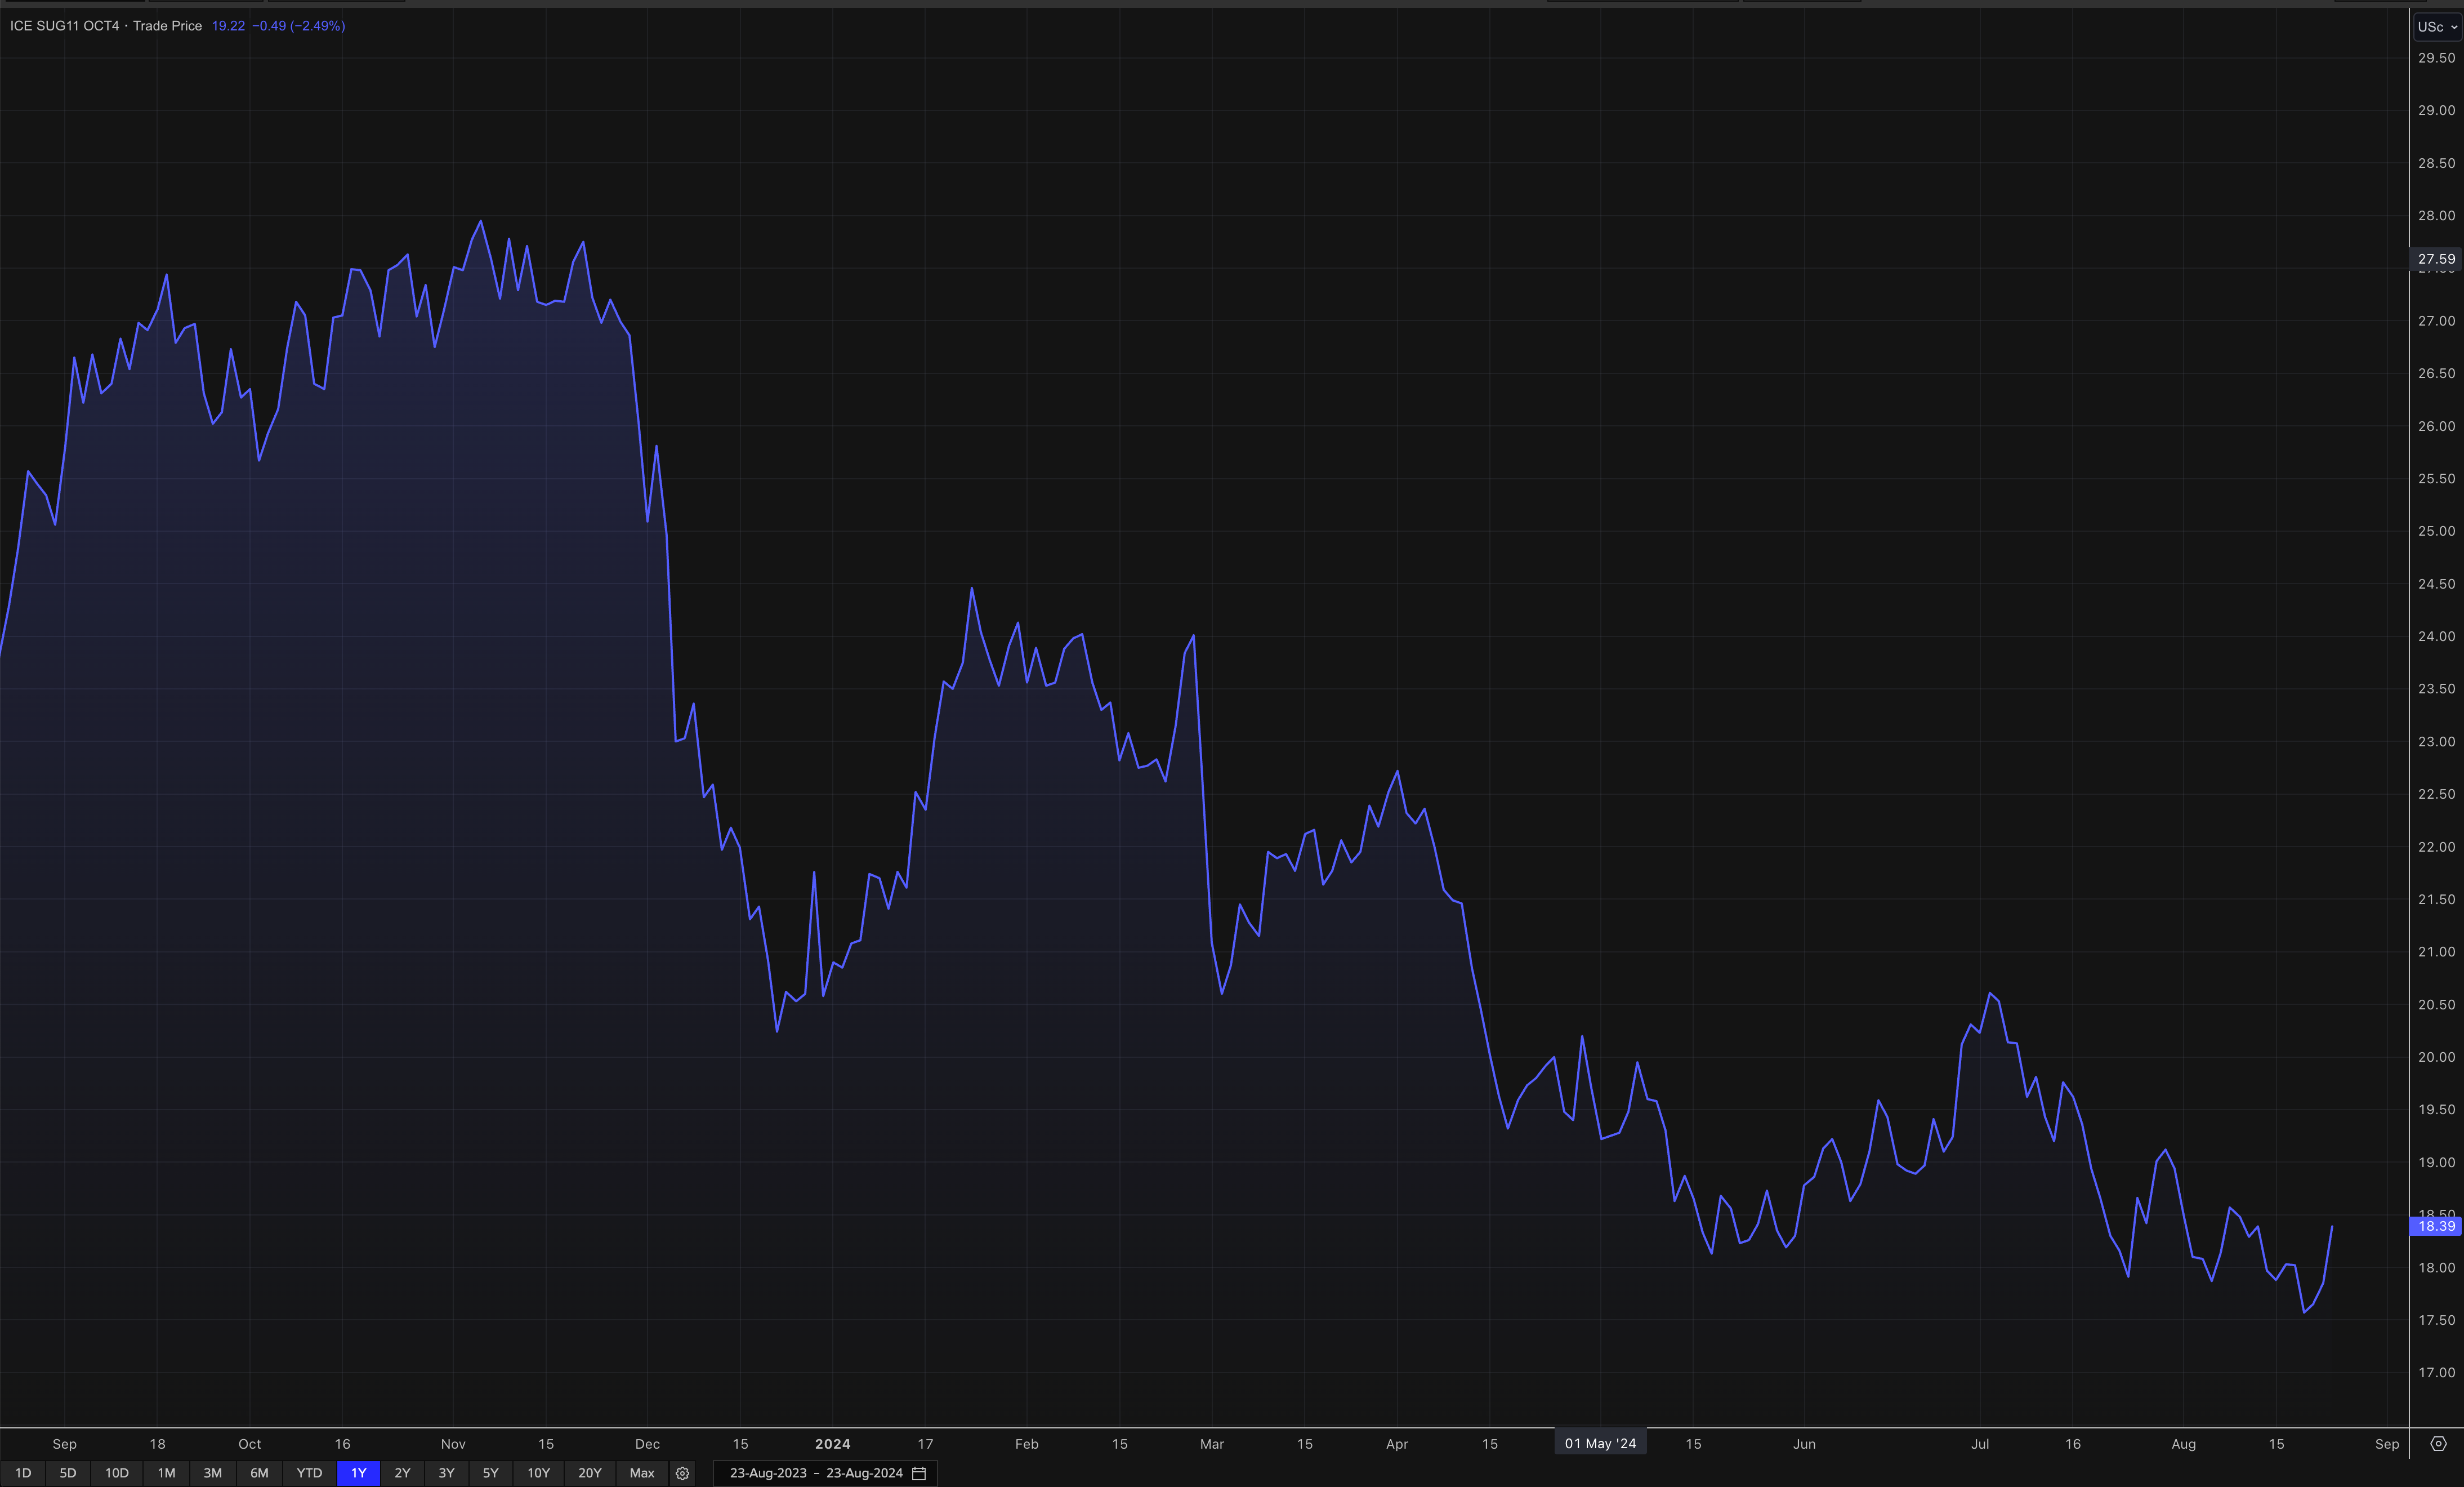Select the 10D time range
2464x1487 pixels.
(x=117, y=1473)
